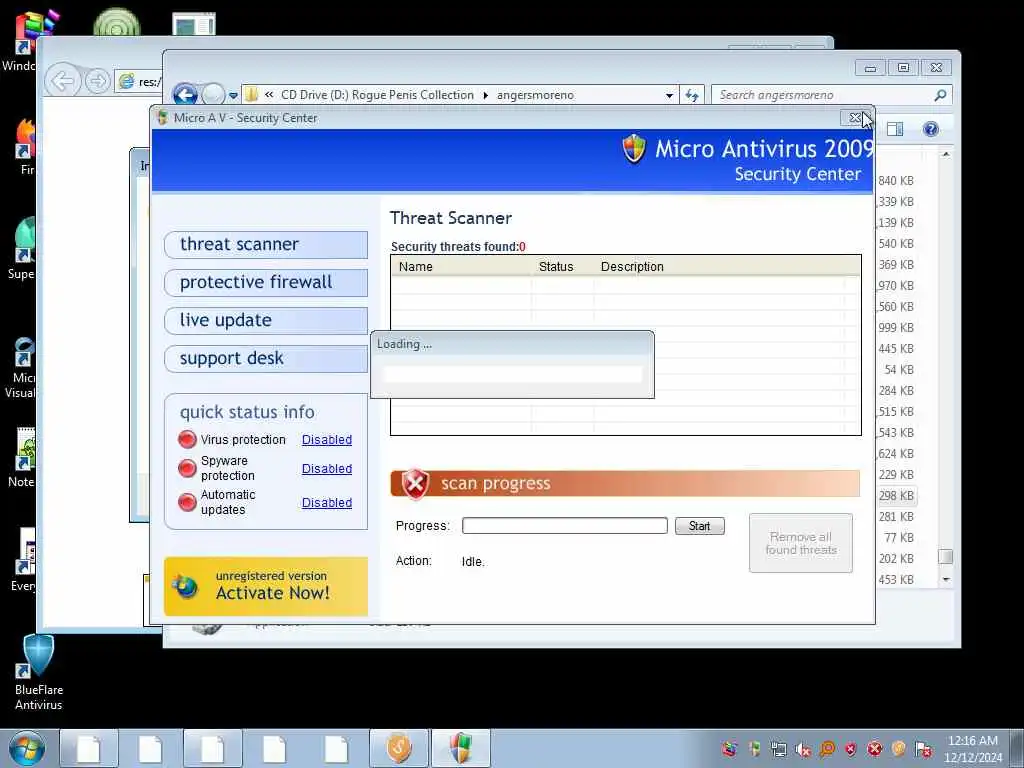Screen dimensions: 1024x768
Task: Click the Micro A V title bar icon
Action: (x=162, y=118)
